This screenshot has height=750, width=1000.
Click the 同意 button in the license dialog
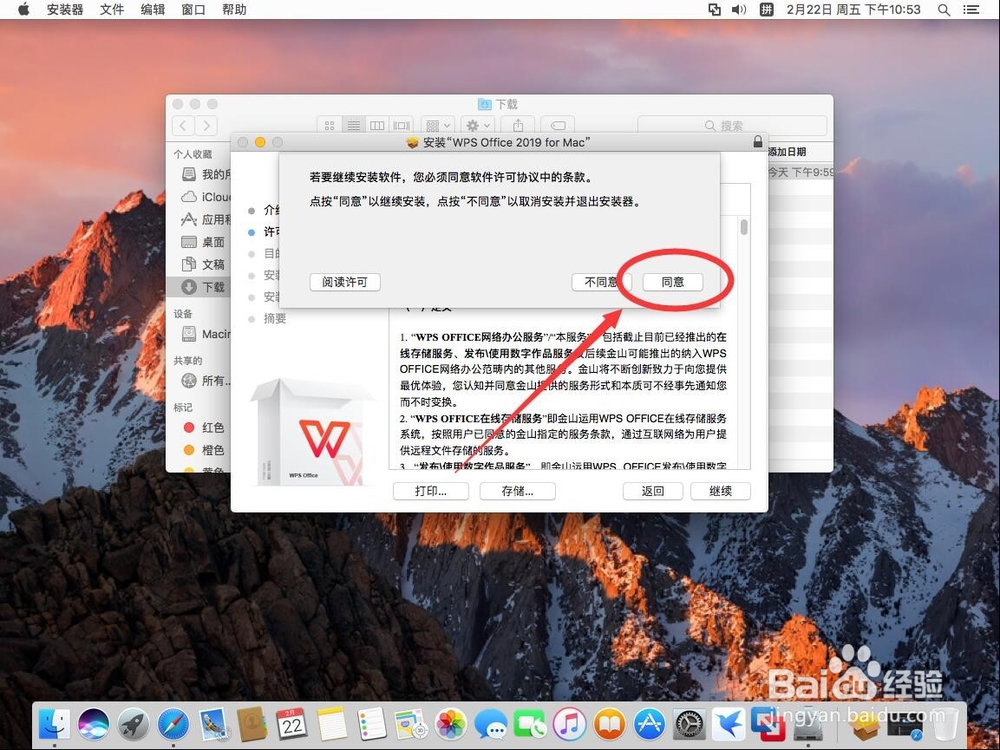(x=673, y=282)
